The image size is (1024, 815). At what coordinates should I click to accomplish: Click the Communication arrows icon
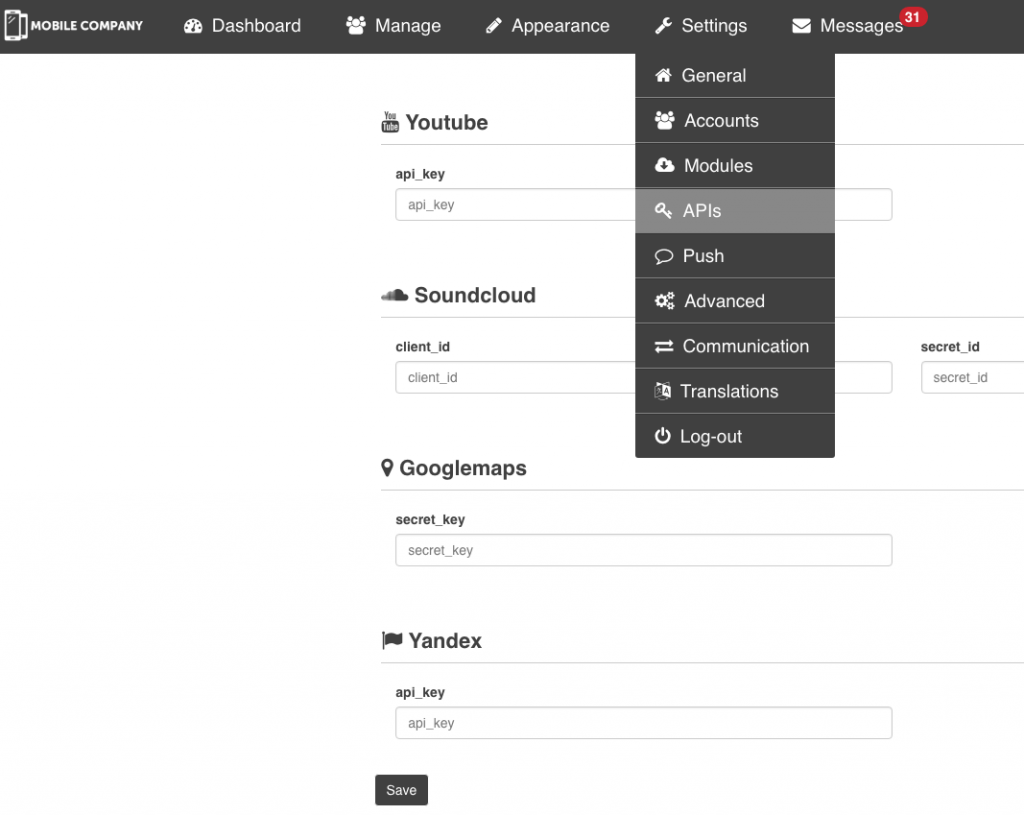click(663, 346)
